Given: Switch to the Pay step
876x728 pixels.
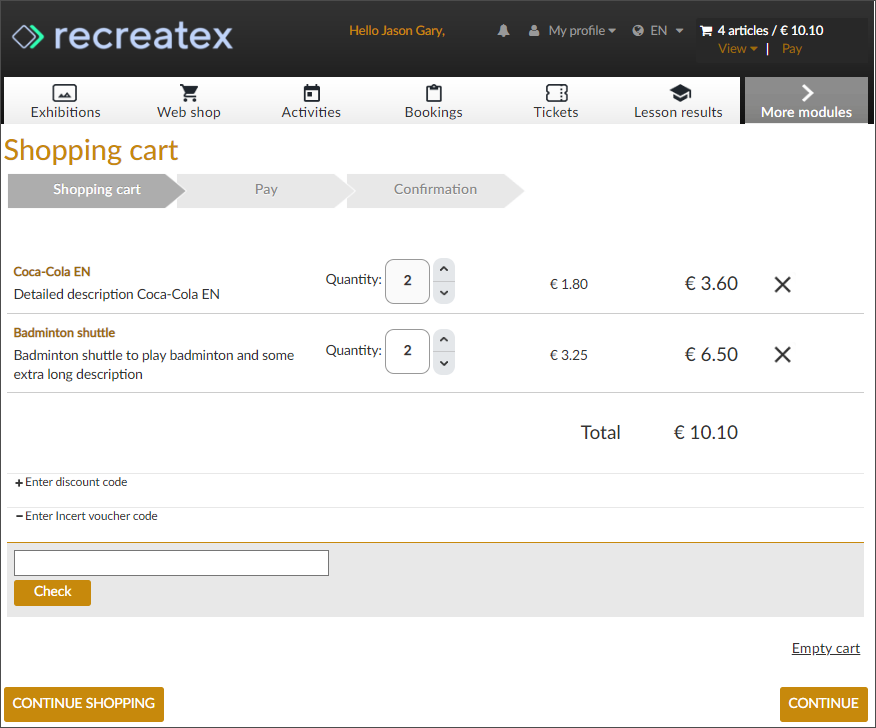Looking at the screenshot, I should [266, 189].
